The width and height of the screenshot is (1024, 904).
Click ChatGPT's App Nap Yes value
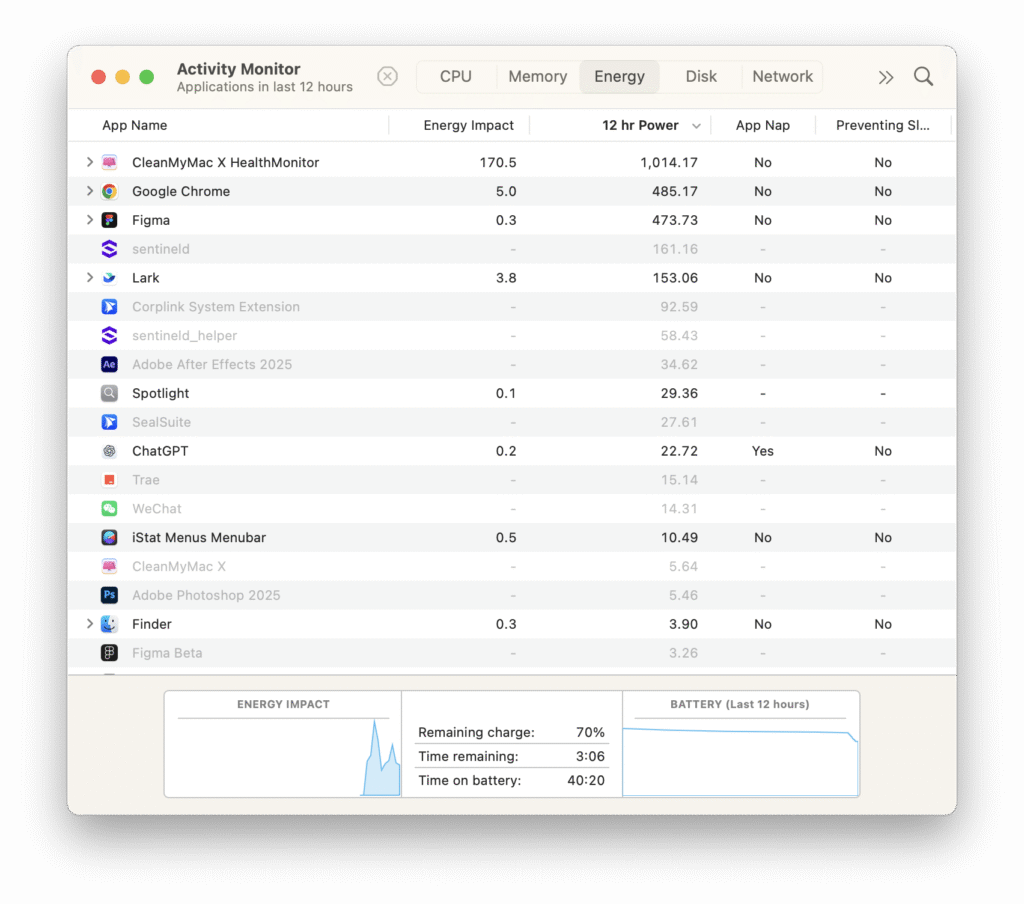coord(763,451)
